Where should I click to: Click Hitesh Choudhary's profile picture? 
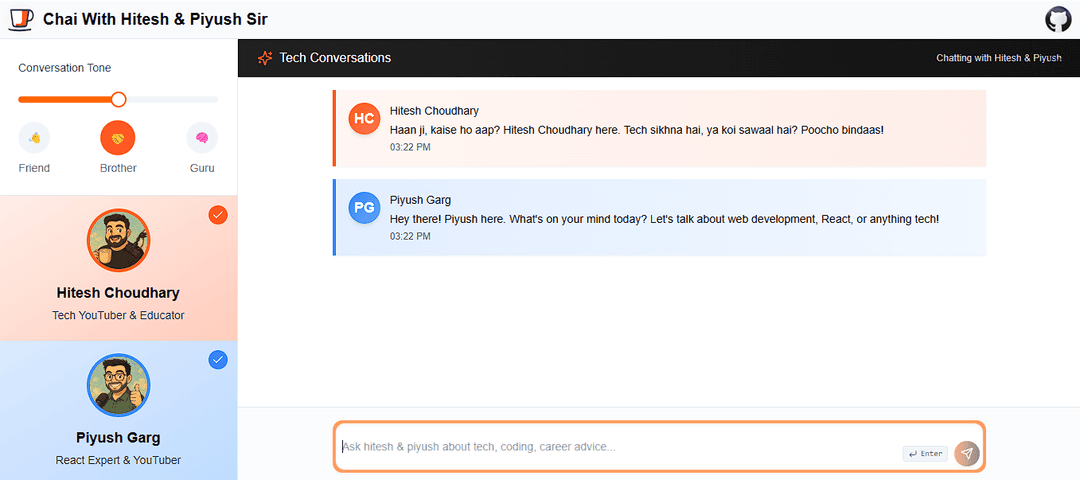click(118, 240)
